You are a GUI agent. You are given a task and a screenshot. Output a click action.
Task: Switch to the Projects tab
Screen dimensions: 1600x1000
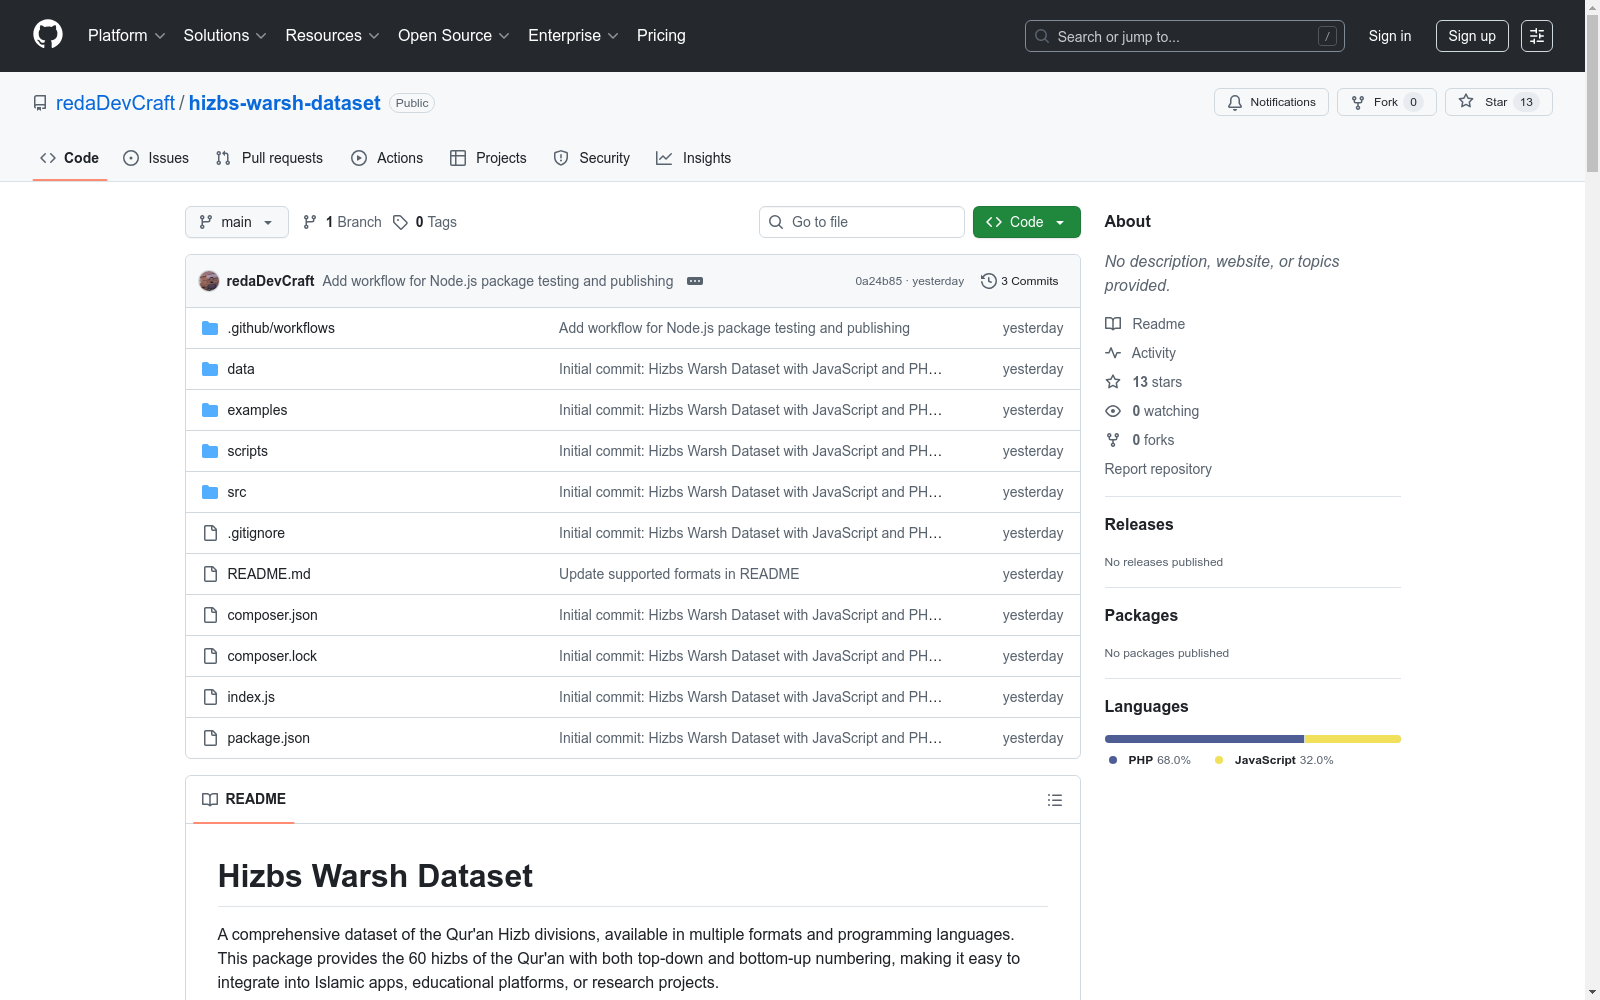488,158
